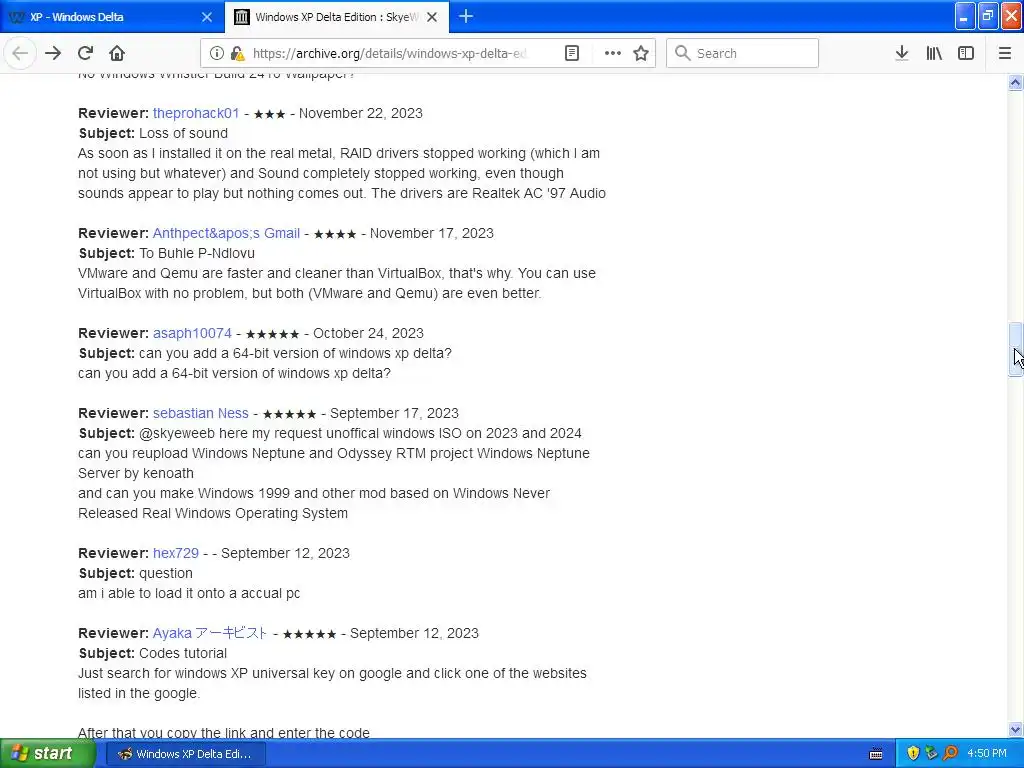This screenshot has height=768, width=1024.
Task: Click the scrollbar down arrow
Action: [1015, 729]
